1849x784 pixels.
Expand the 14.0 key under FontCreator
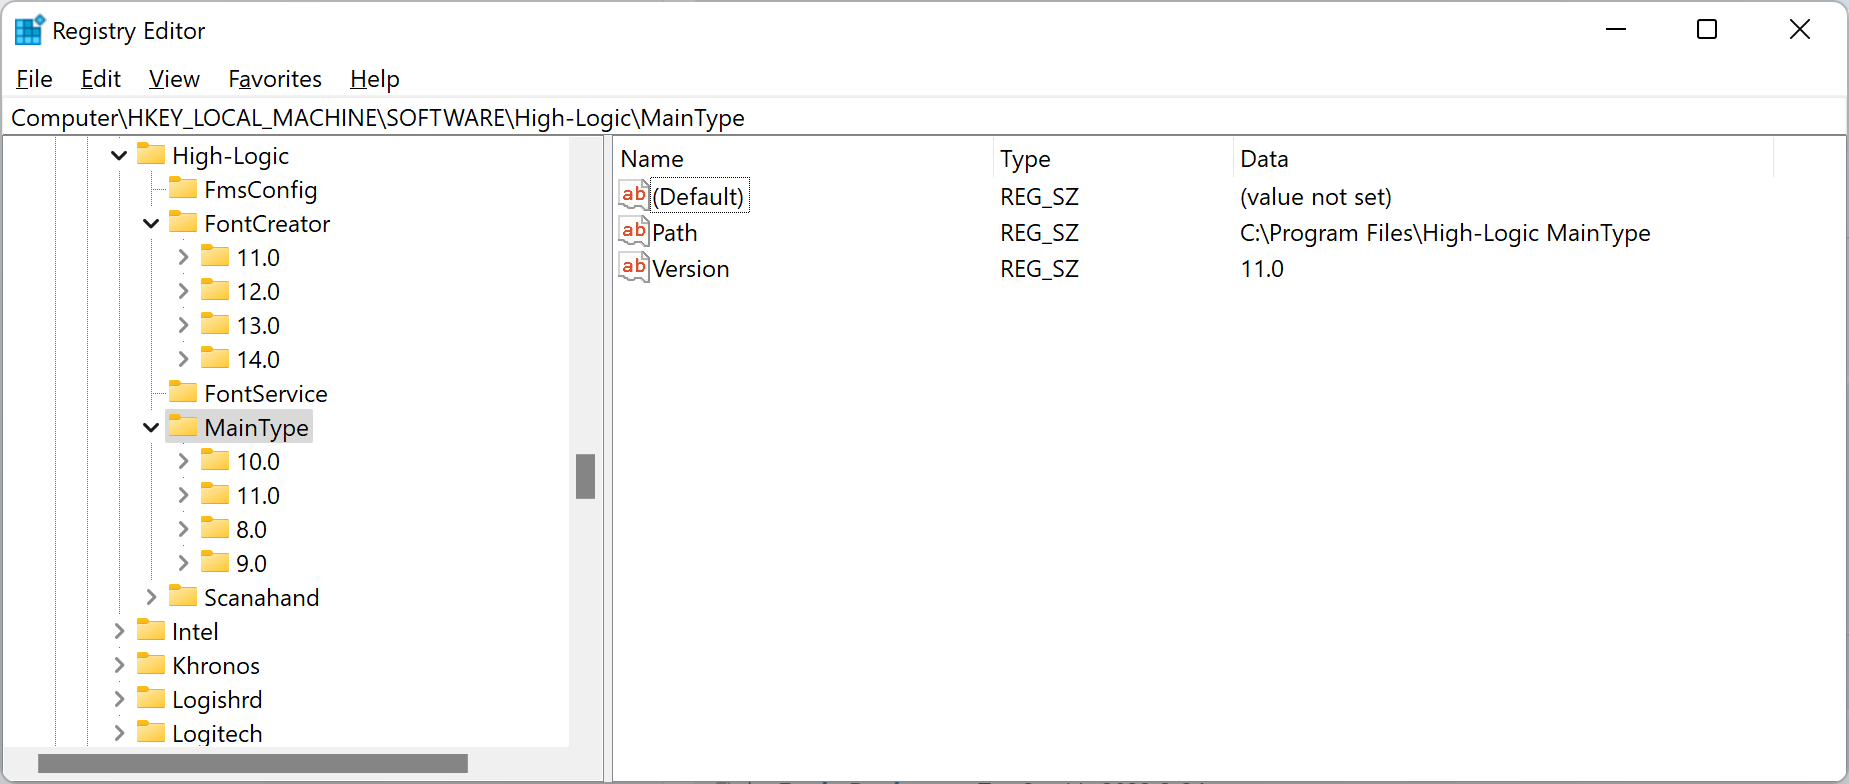pos(183,359)
